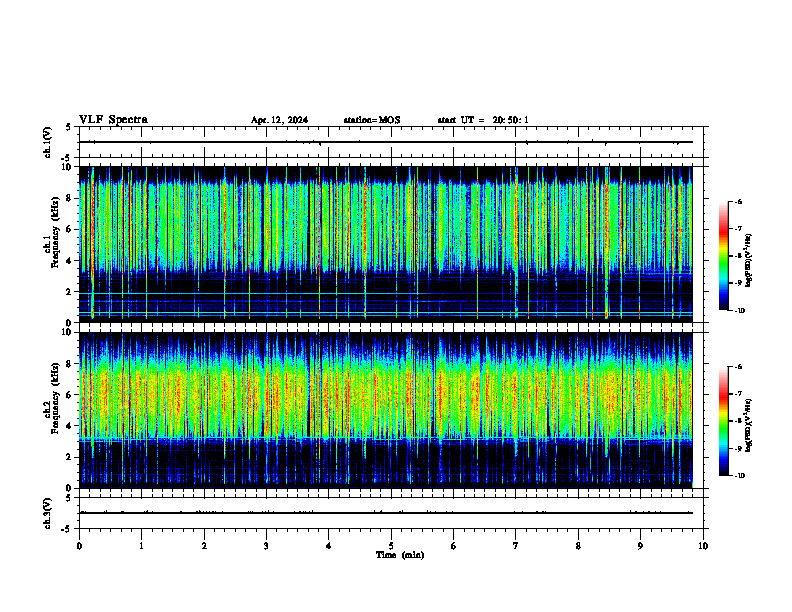This screenshot has width=792, height=612.
Task: Click time axis tick label 7
Action: pyautogui.click(x=516, y=546)
